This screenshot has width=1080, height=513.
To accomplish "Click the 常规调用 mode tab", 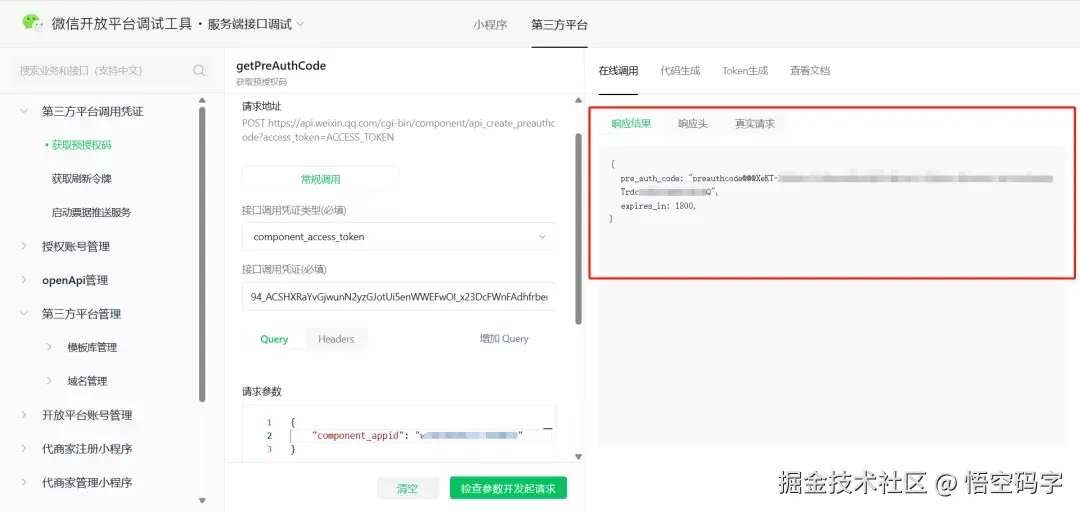I will pyautogui.click(x=320, y=179).
